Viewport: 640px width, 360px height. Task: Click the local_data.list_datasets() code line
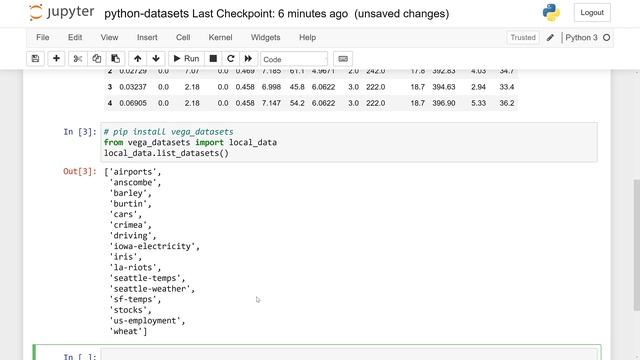click(x=166, y=153)
